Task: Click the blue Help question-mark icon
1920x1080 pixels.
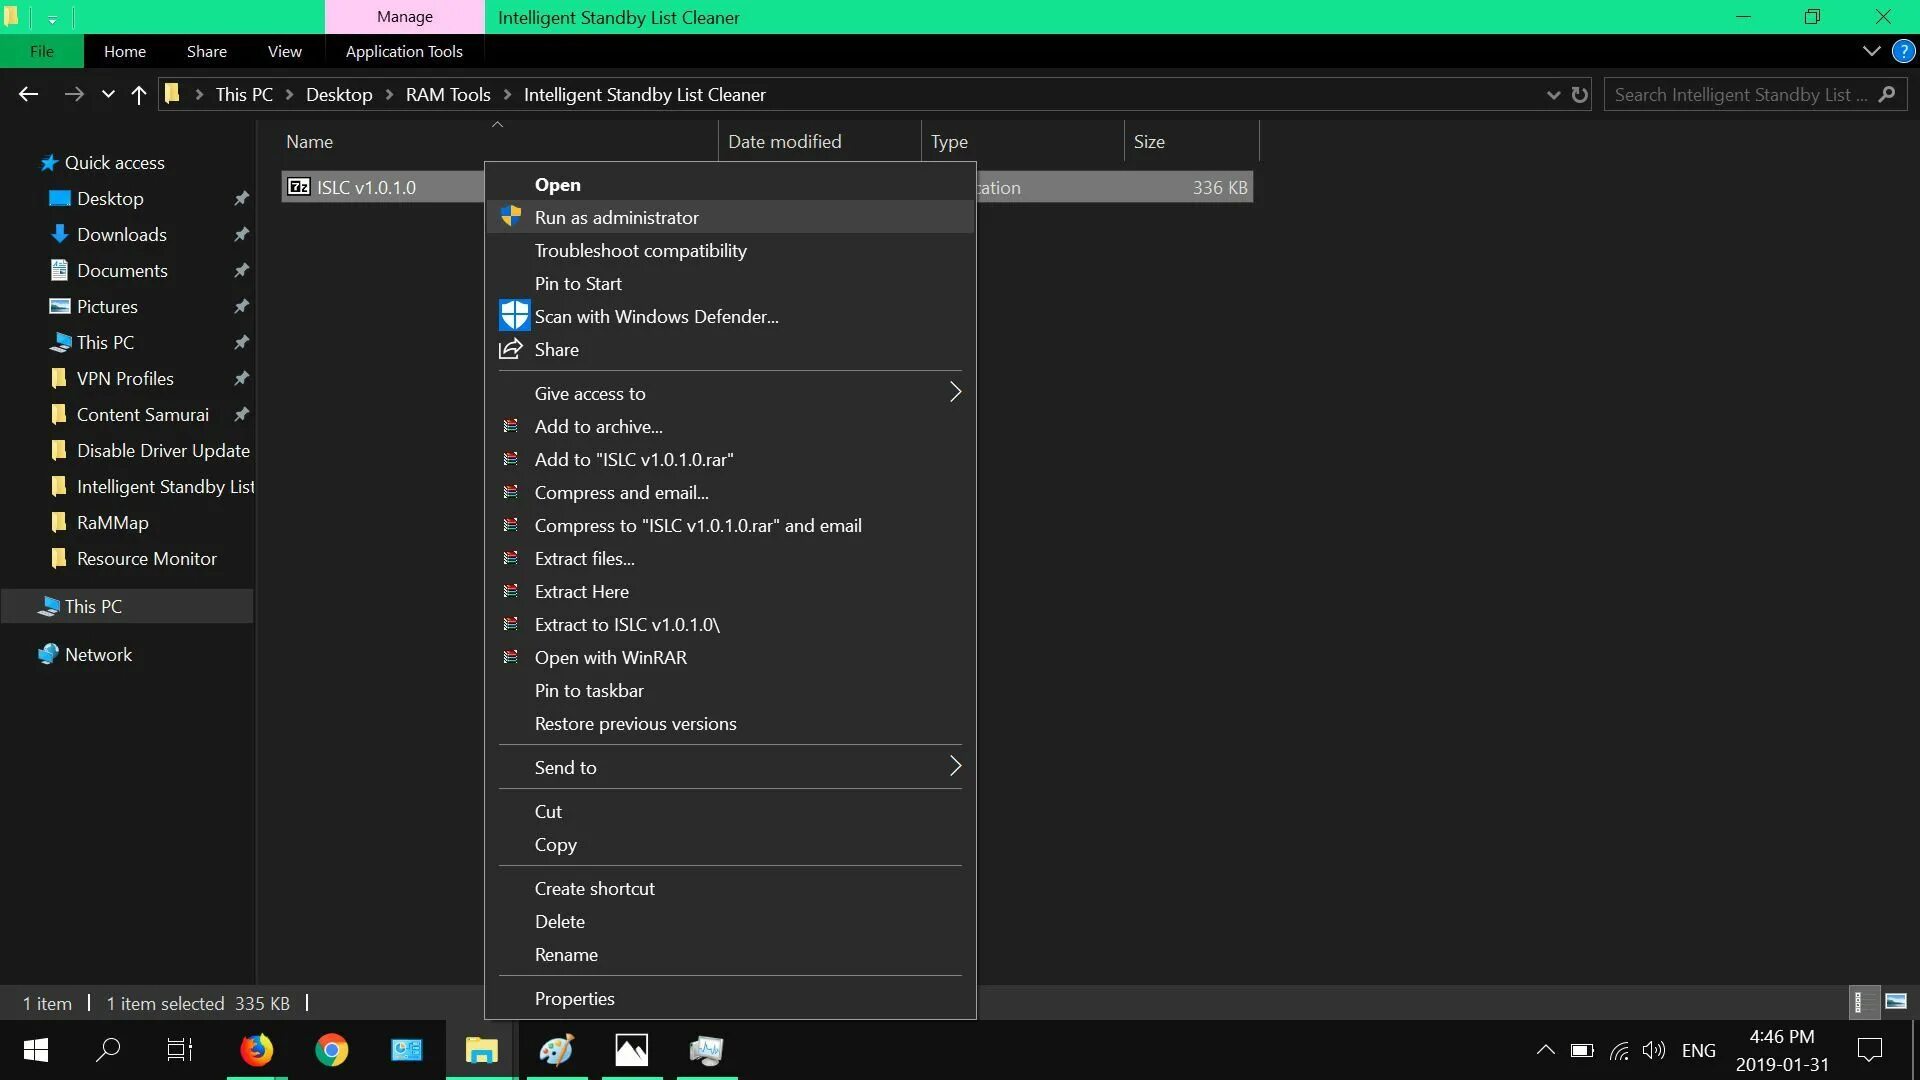Action: 1903,51
